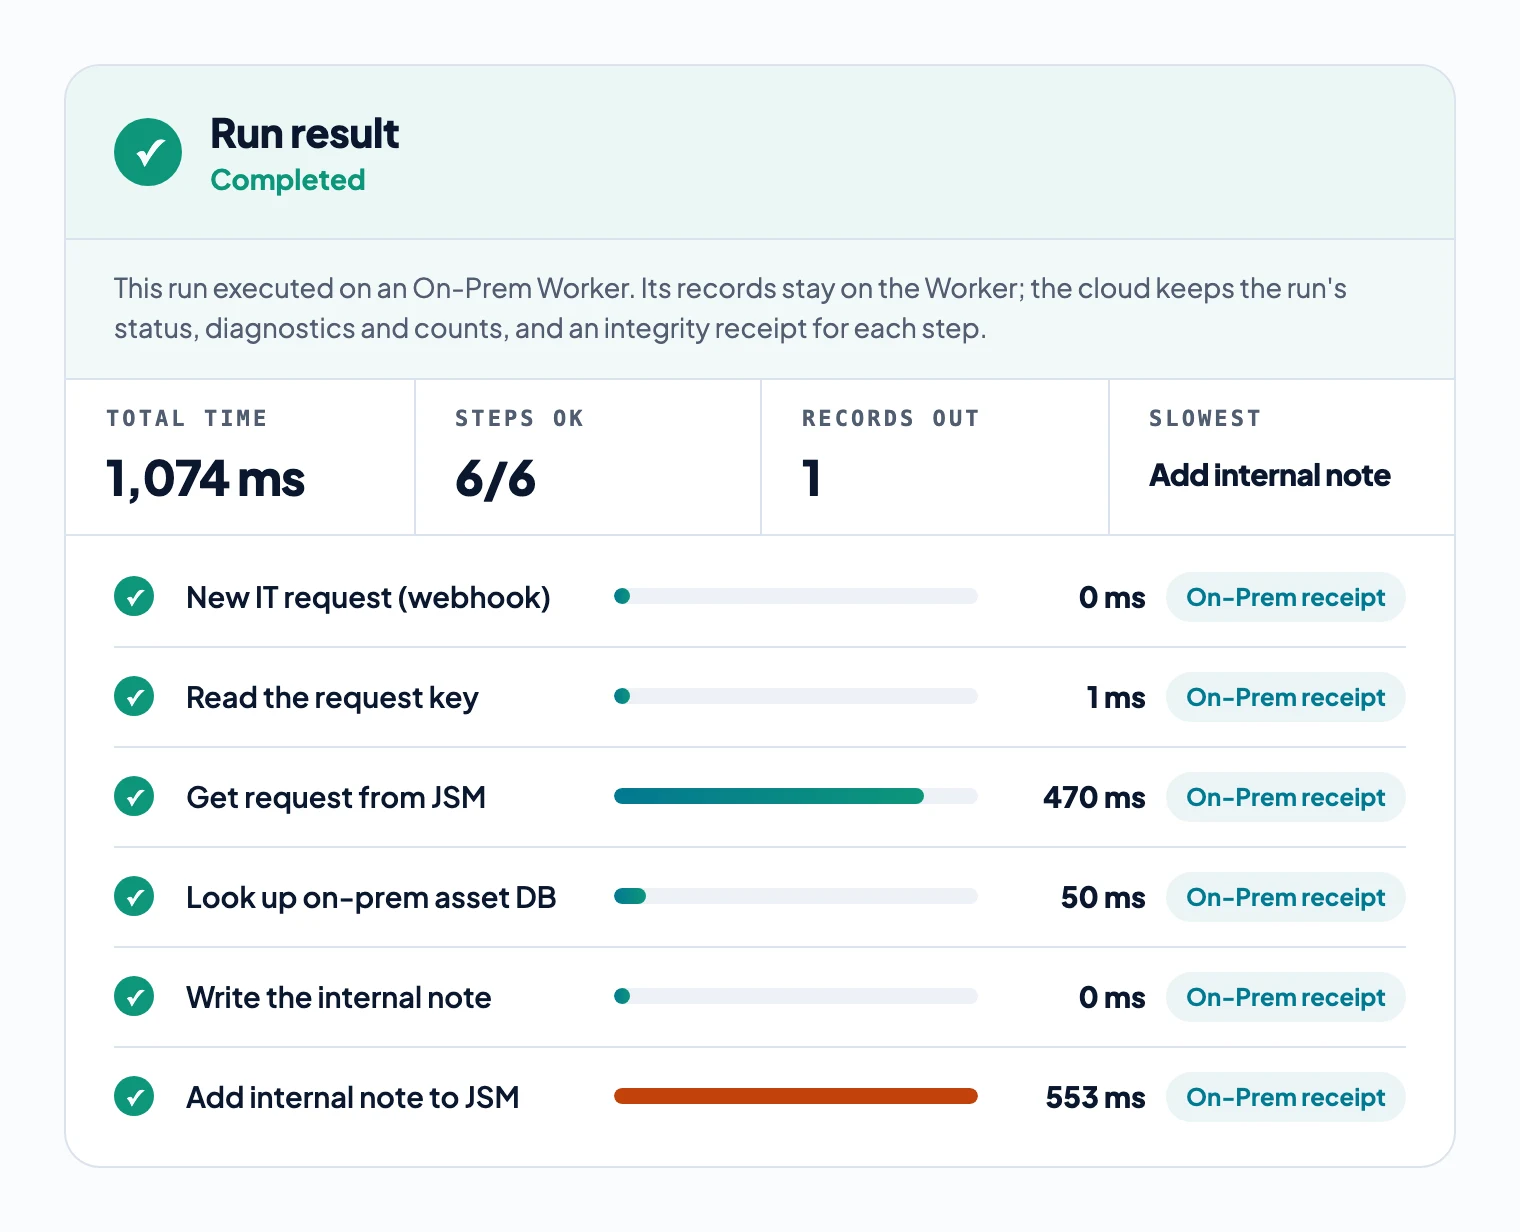Select the status icon for Look up on-prem asset DB

pos(134,897)
